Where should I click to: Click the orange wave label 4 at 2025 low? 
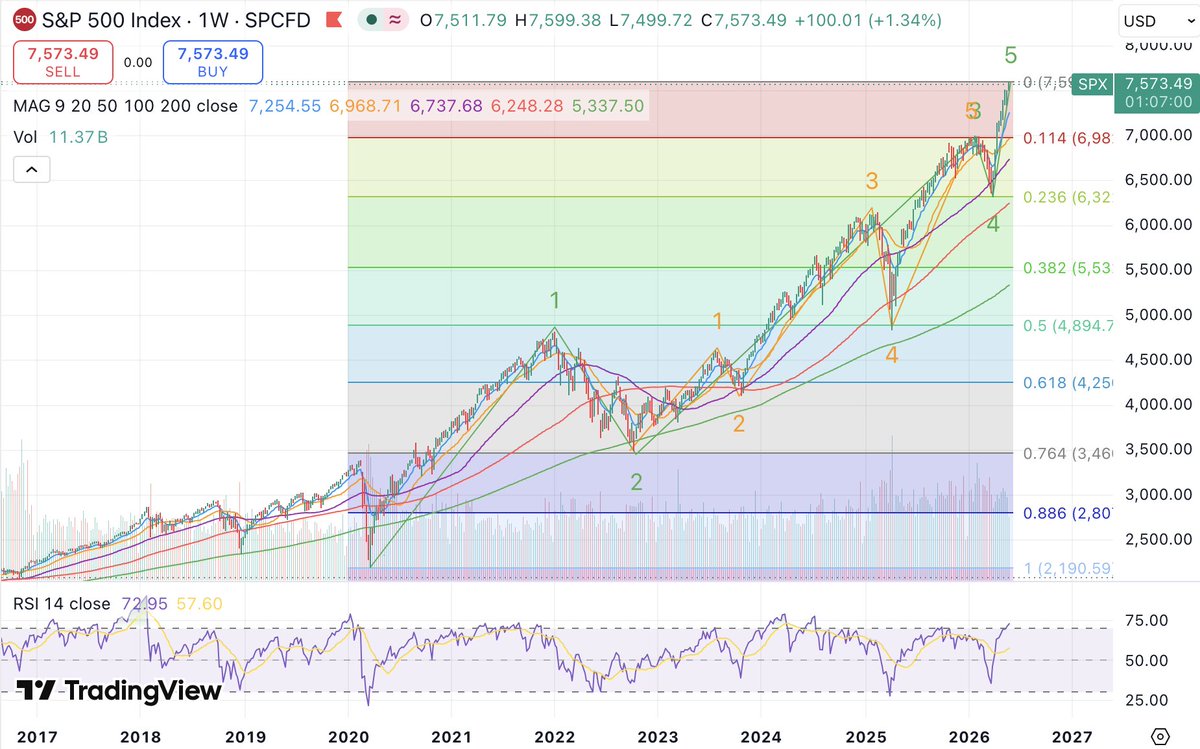(891, 355)
